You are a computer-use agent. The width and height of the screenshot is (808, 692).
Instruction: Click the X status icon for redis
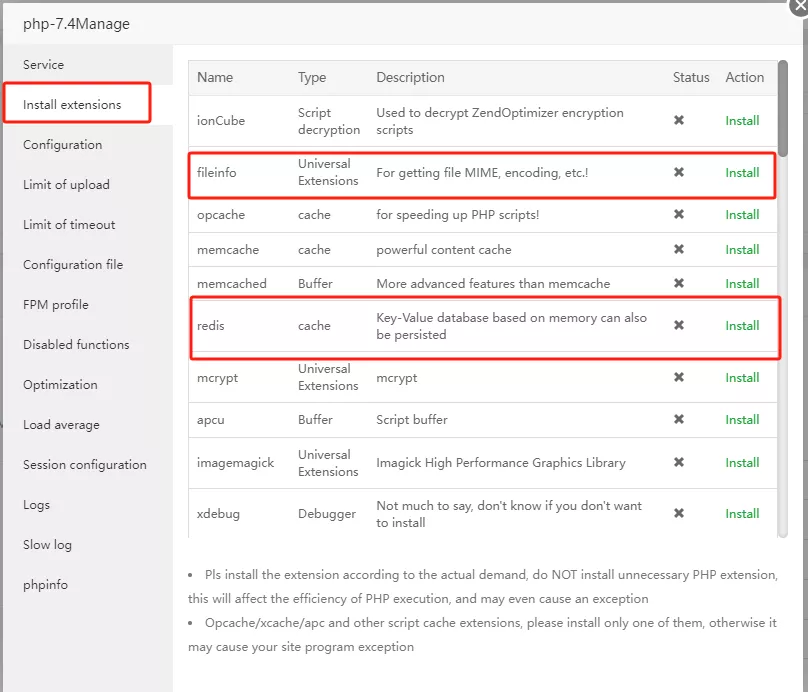[679, 326]
